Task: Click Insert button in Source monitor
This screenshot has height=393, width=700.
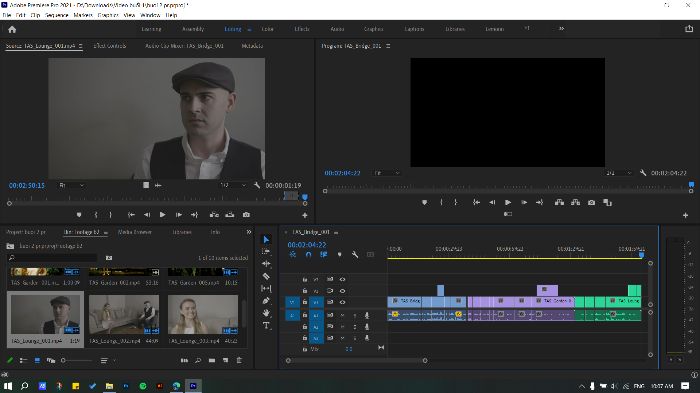Action: tap(214, 215)
